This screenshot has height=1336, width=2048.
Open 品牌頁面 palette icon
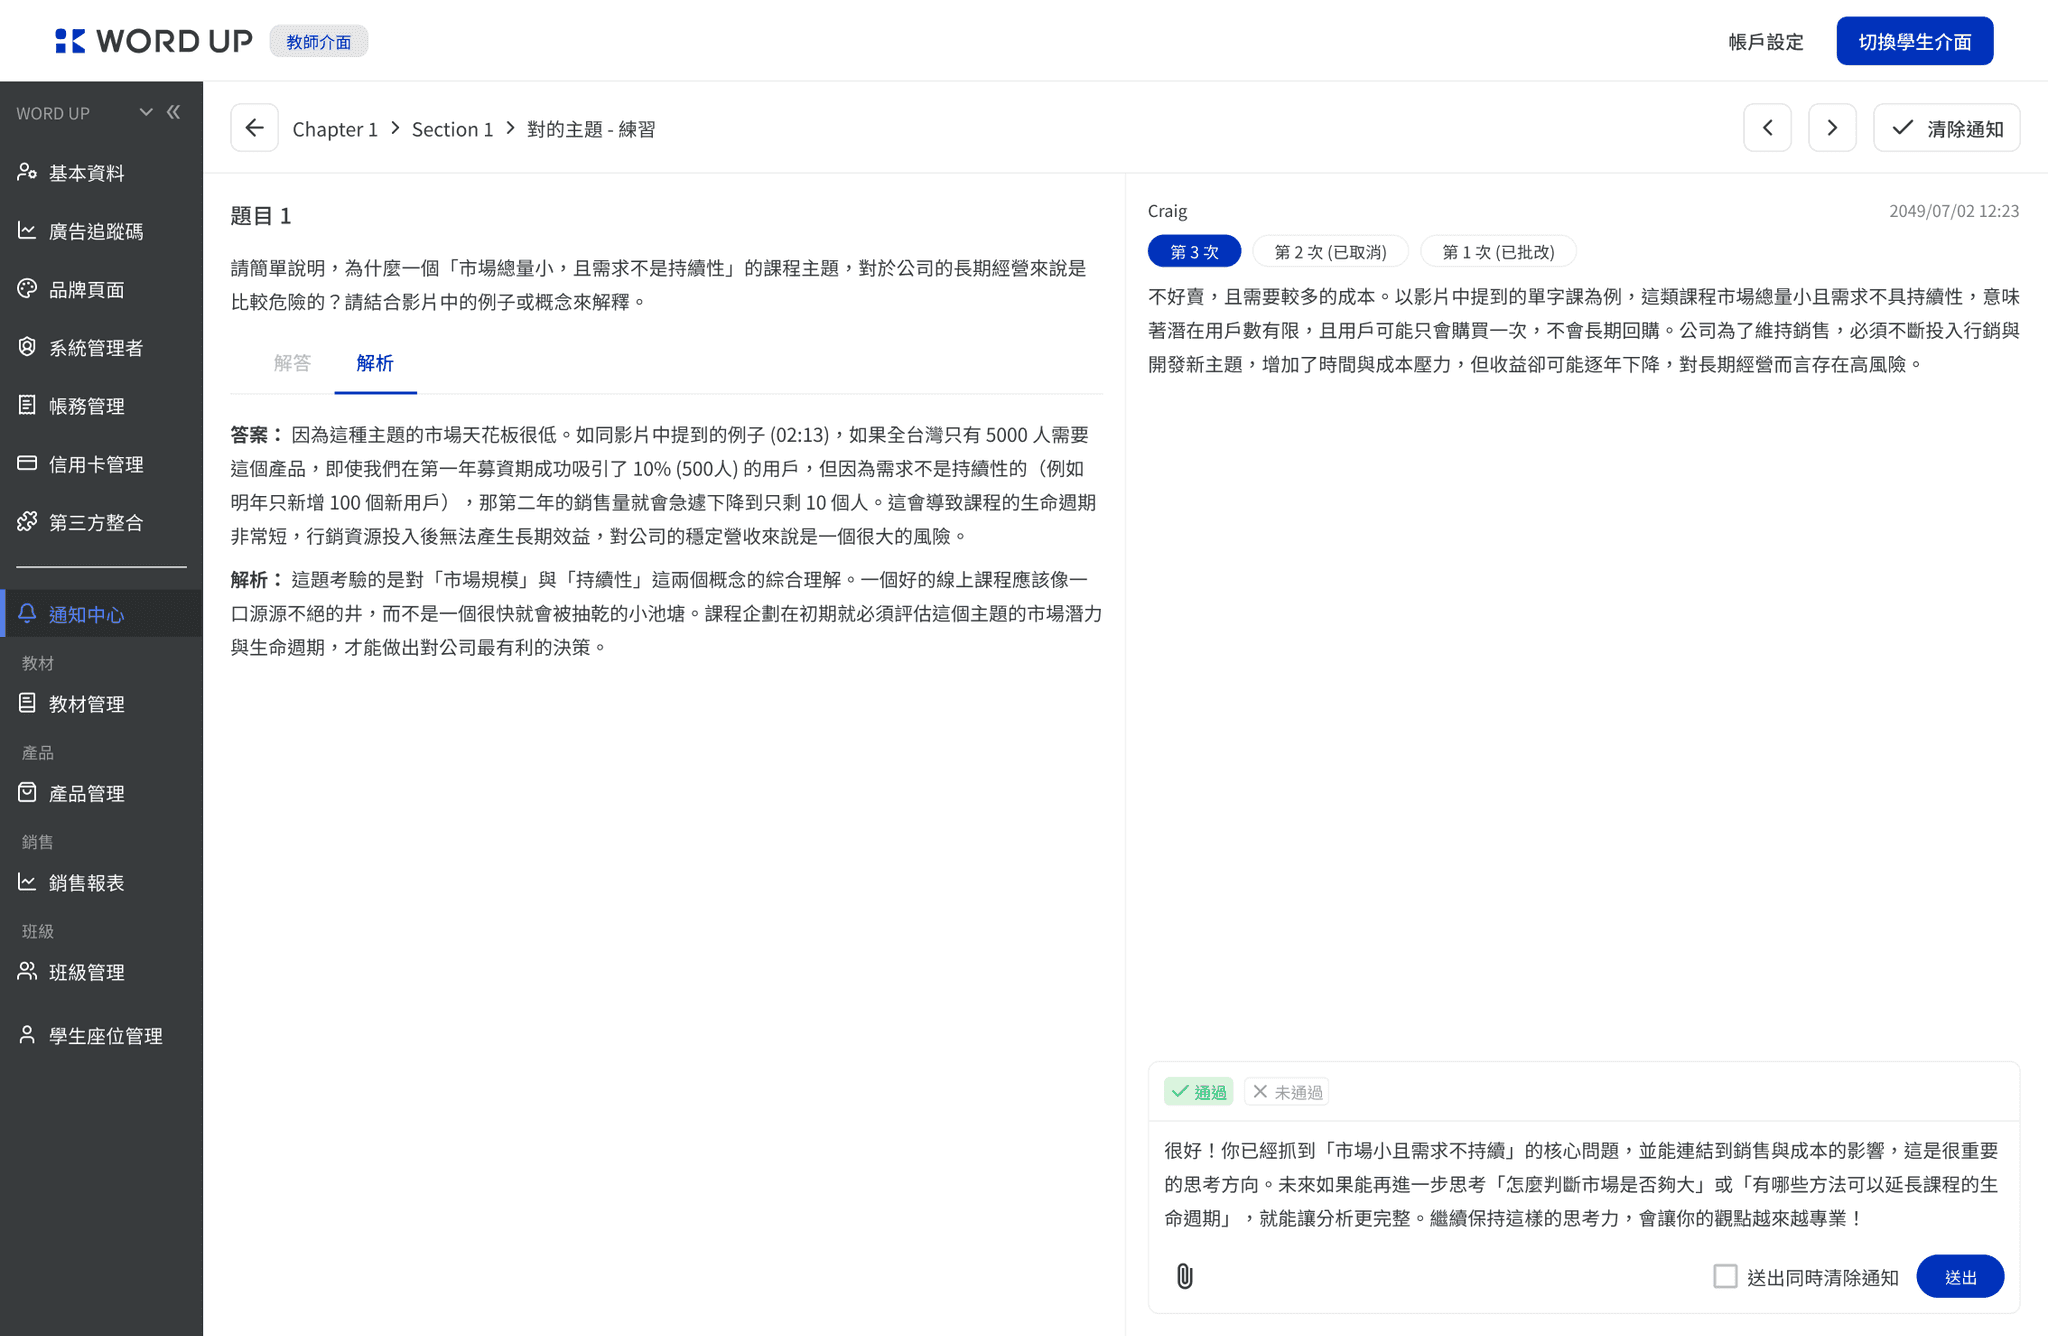(x=28, y=289)
